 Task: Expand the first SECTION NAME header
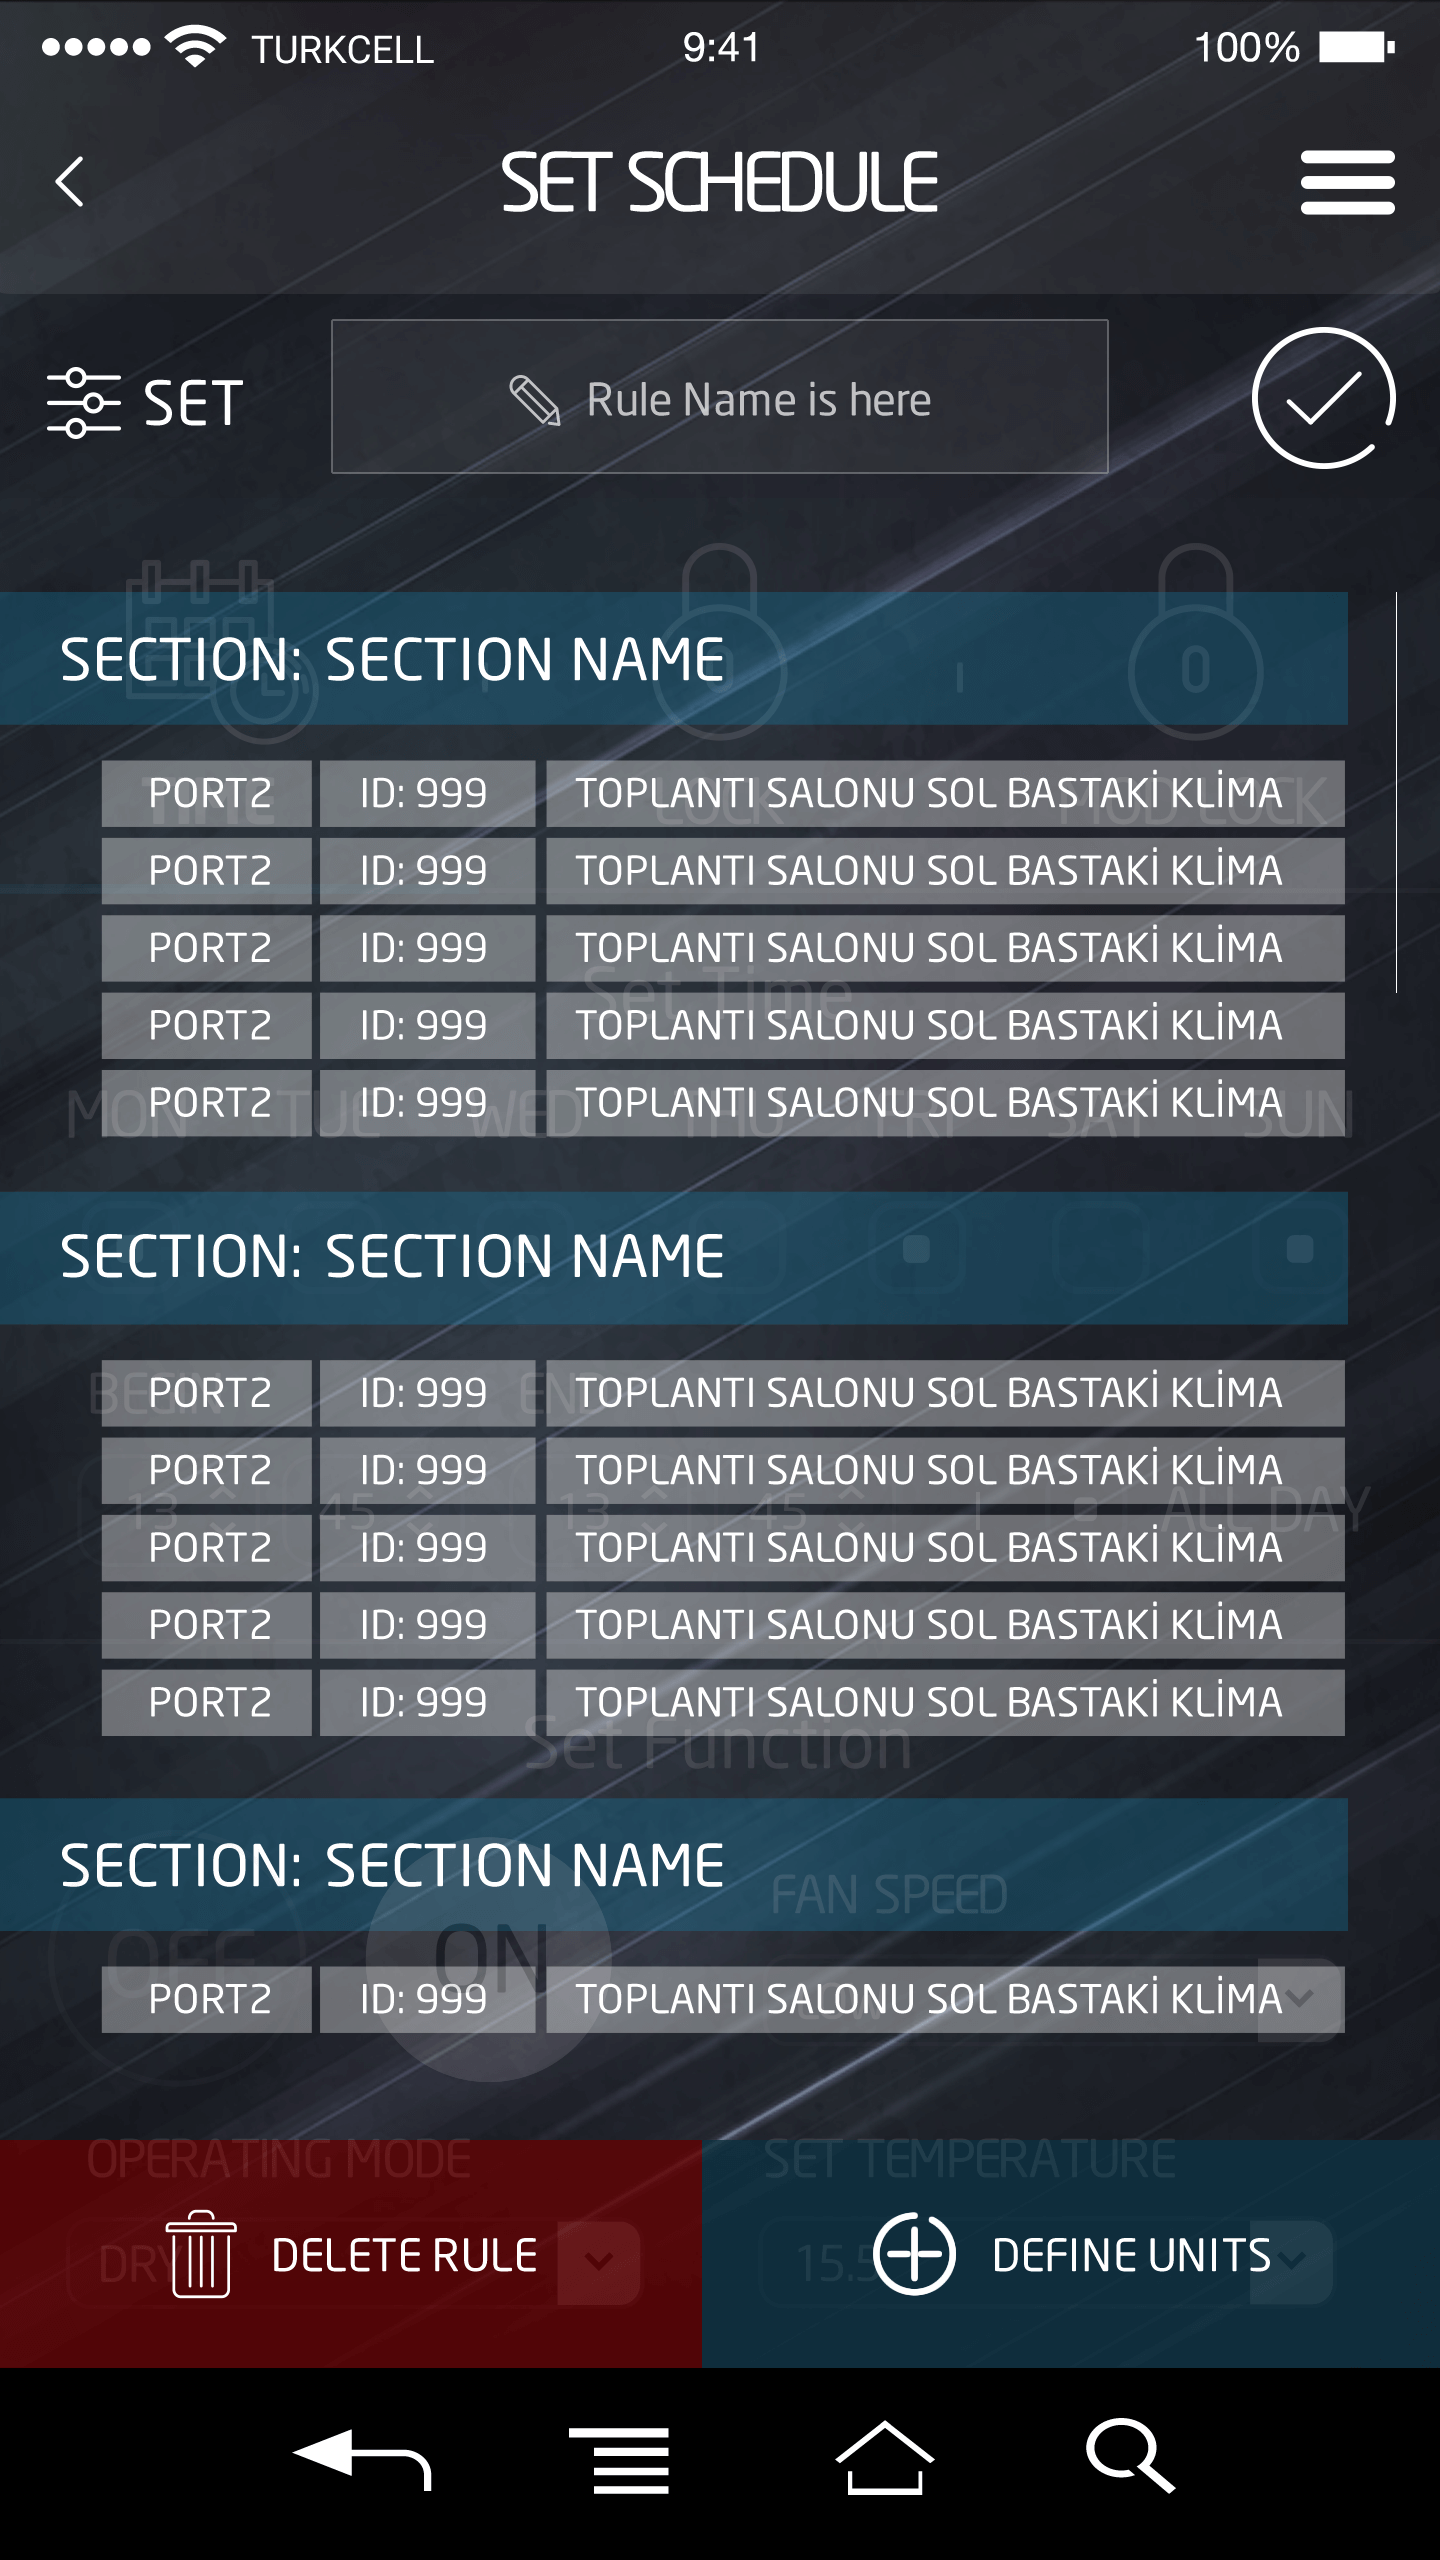pyautogui.click(x=674, y=659)
